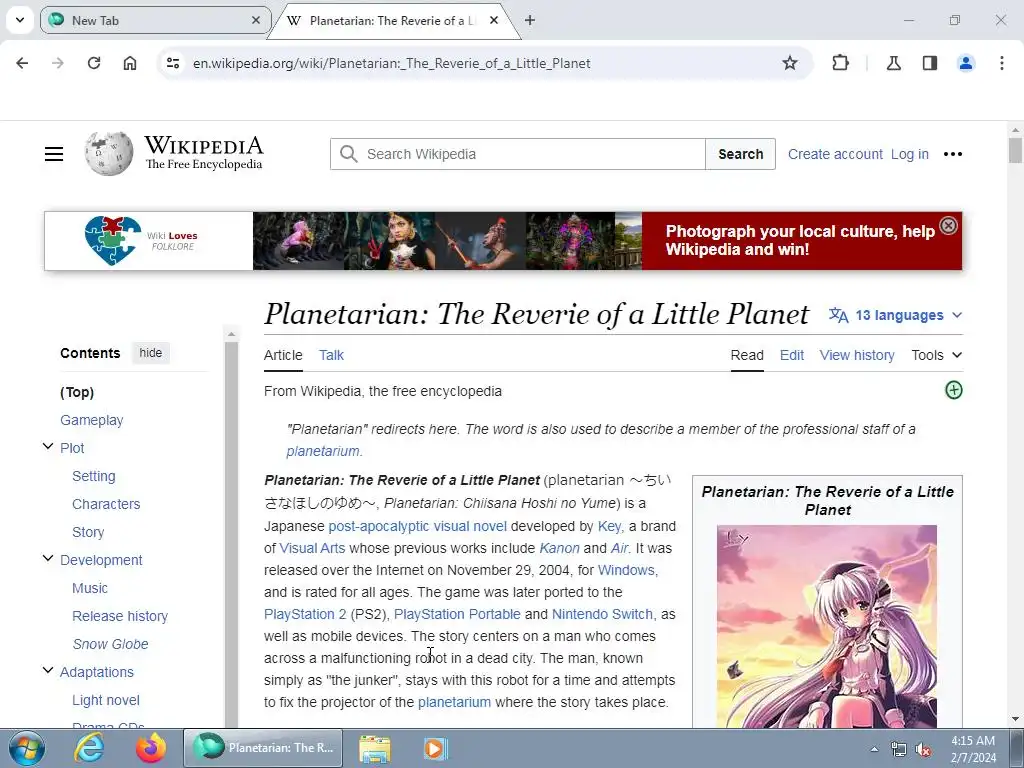Click the Wikipedia globe logo
The height and width of the screenshot is (768, 1024).
108,153
